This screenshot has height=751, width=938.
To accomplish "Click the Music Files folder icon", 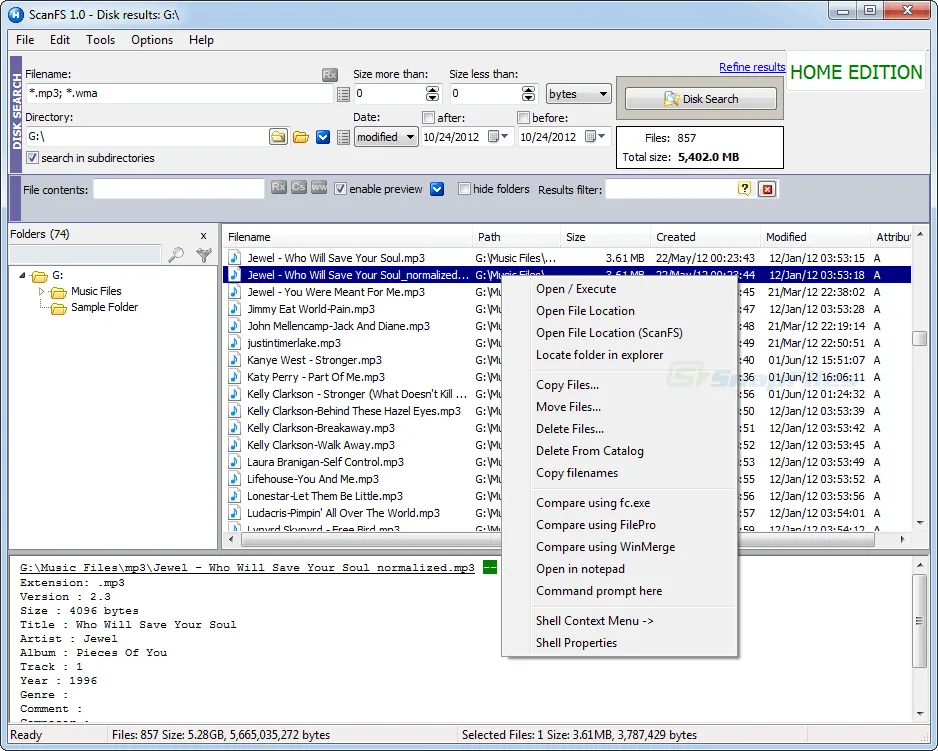I will (x=59, y=292).
